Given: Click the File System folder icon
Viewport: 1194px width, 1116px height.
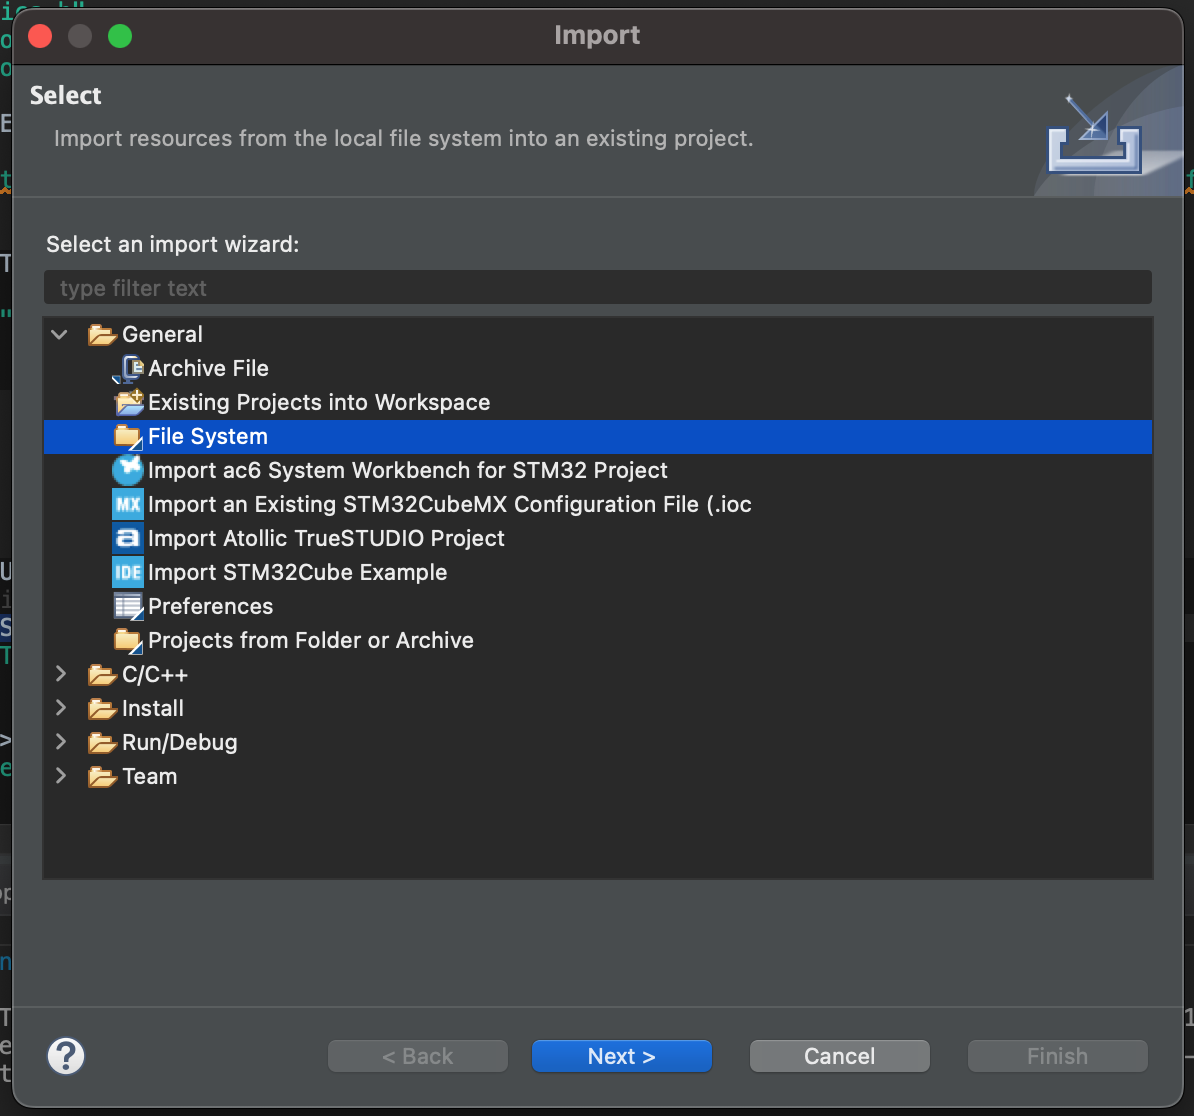Looking at the screenshot, I should 128,437.
